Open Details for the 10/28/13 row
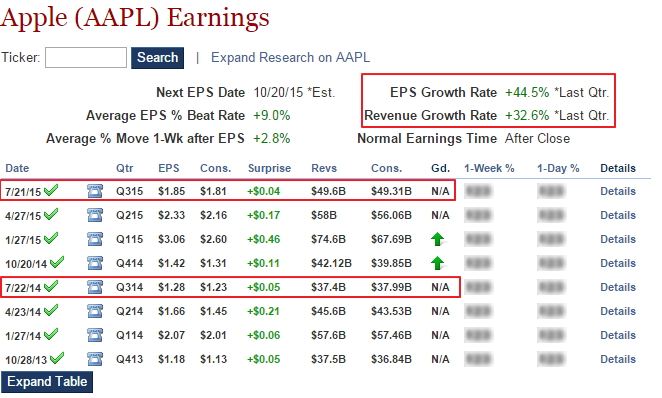The height and width of the screenshot is (398, 662). pyautogui.click(x=618, y=359)
